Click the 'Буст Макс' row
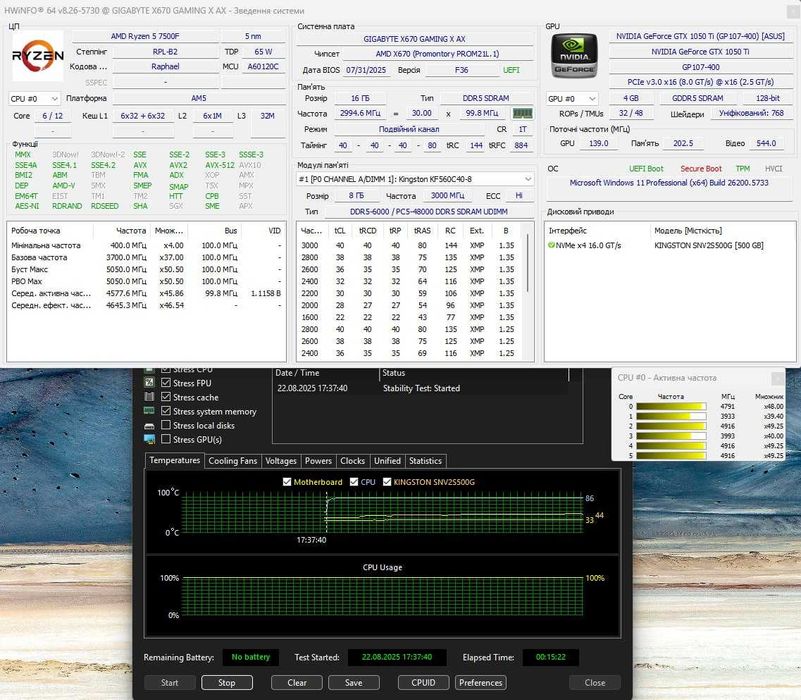The height and width of the screenshot is (700, 801). [146, 269]
